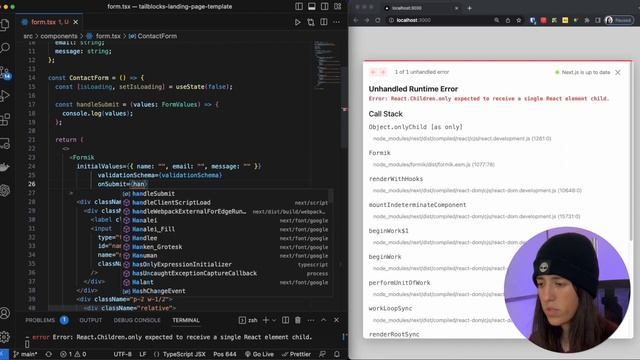This screenshot has width=640, height=360.
Task: Select handleClientScriptLoad suggestion
Action: click(x=226, y=202)
